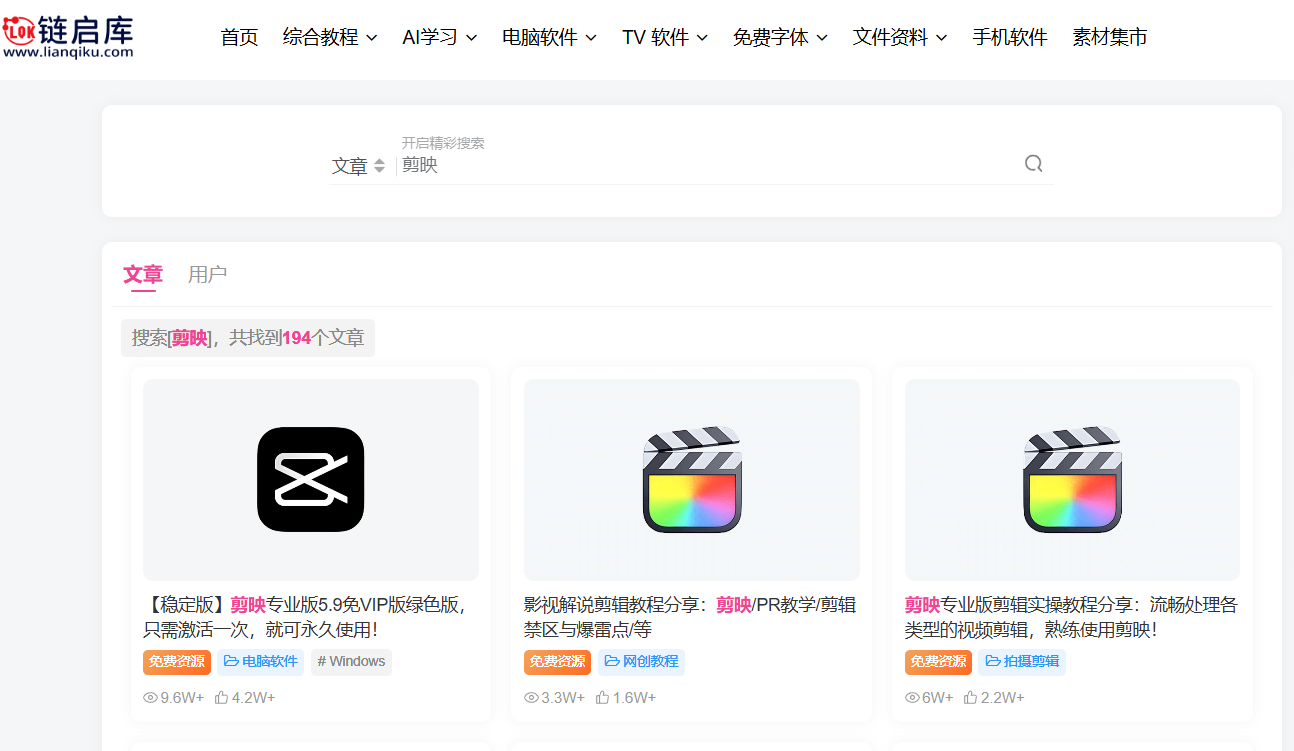Image resolution: width=1294 pixels, height=751 pixels.
Task: Click views eye icon showing 6W+
Action: point(913,698)
